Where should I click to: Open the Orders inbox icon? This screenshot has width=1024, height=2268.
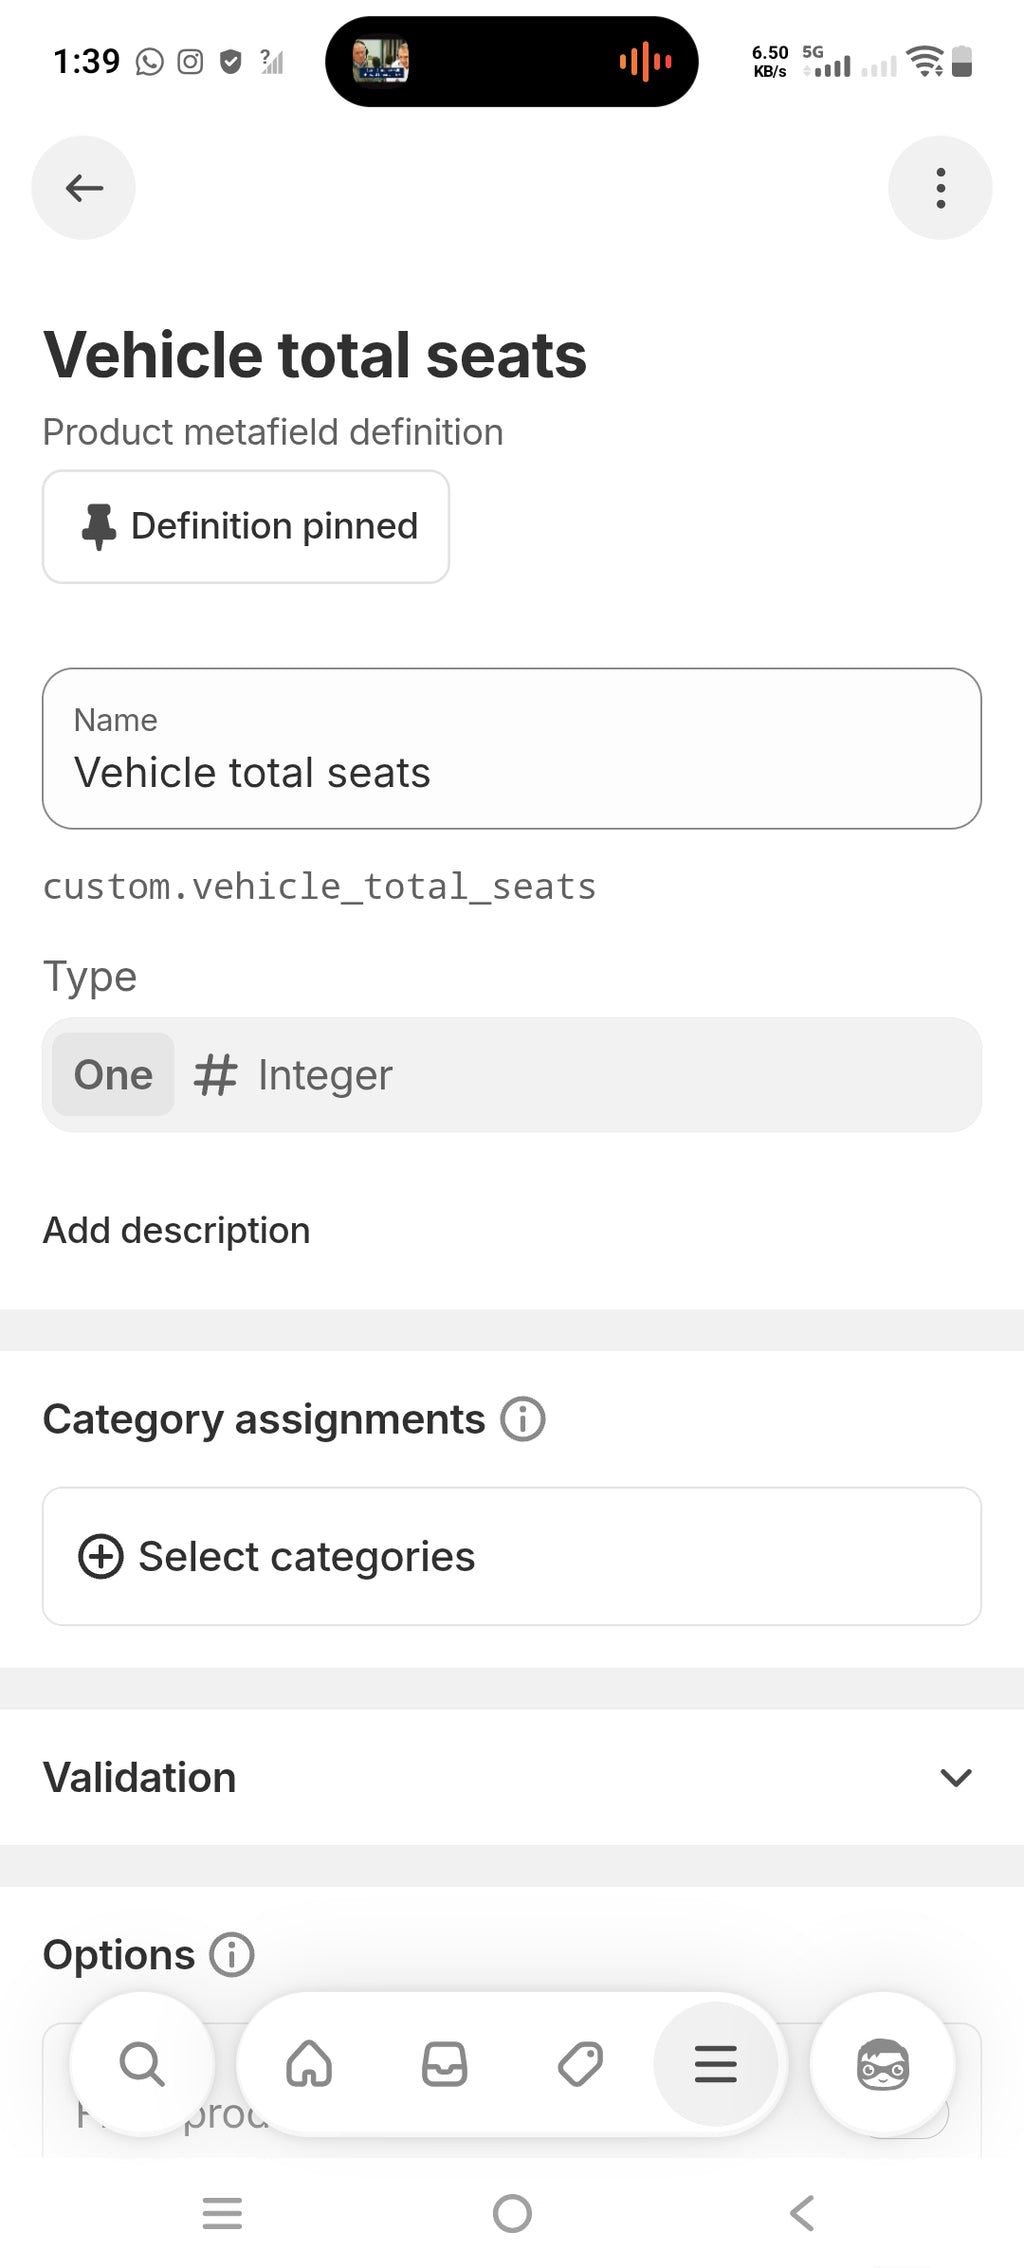click(x=445, y=2064)
